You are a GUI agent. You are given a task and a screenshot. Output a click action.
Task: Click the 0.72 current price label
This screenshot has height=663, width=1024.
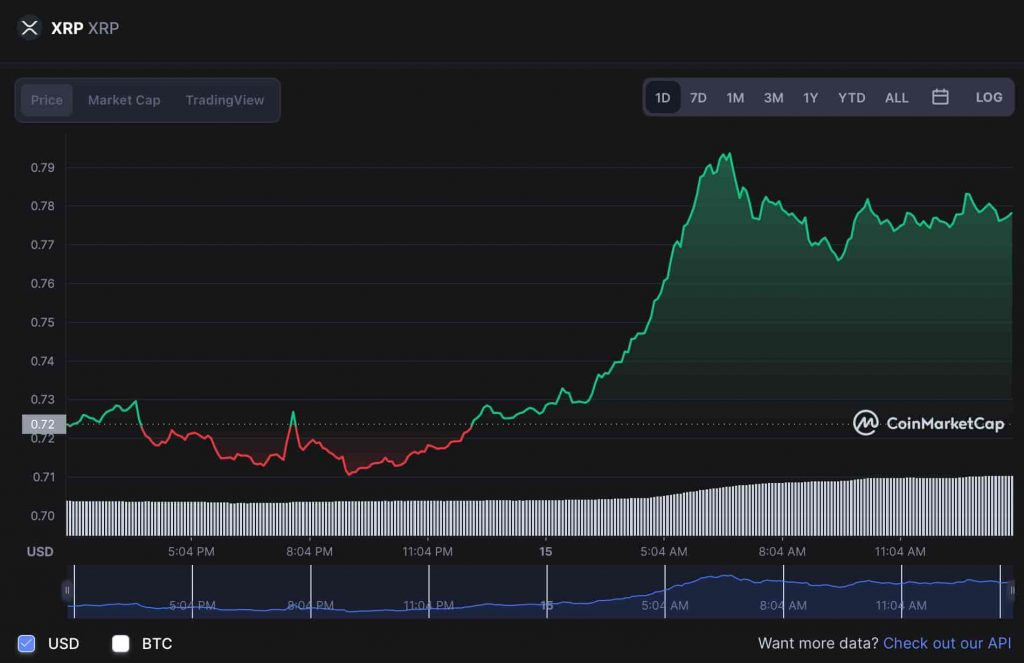tap(44, 425)
